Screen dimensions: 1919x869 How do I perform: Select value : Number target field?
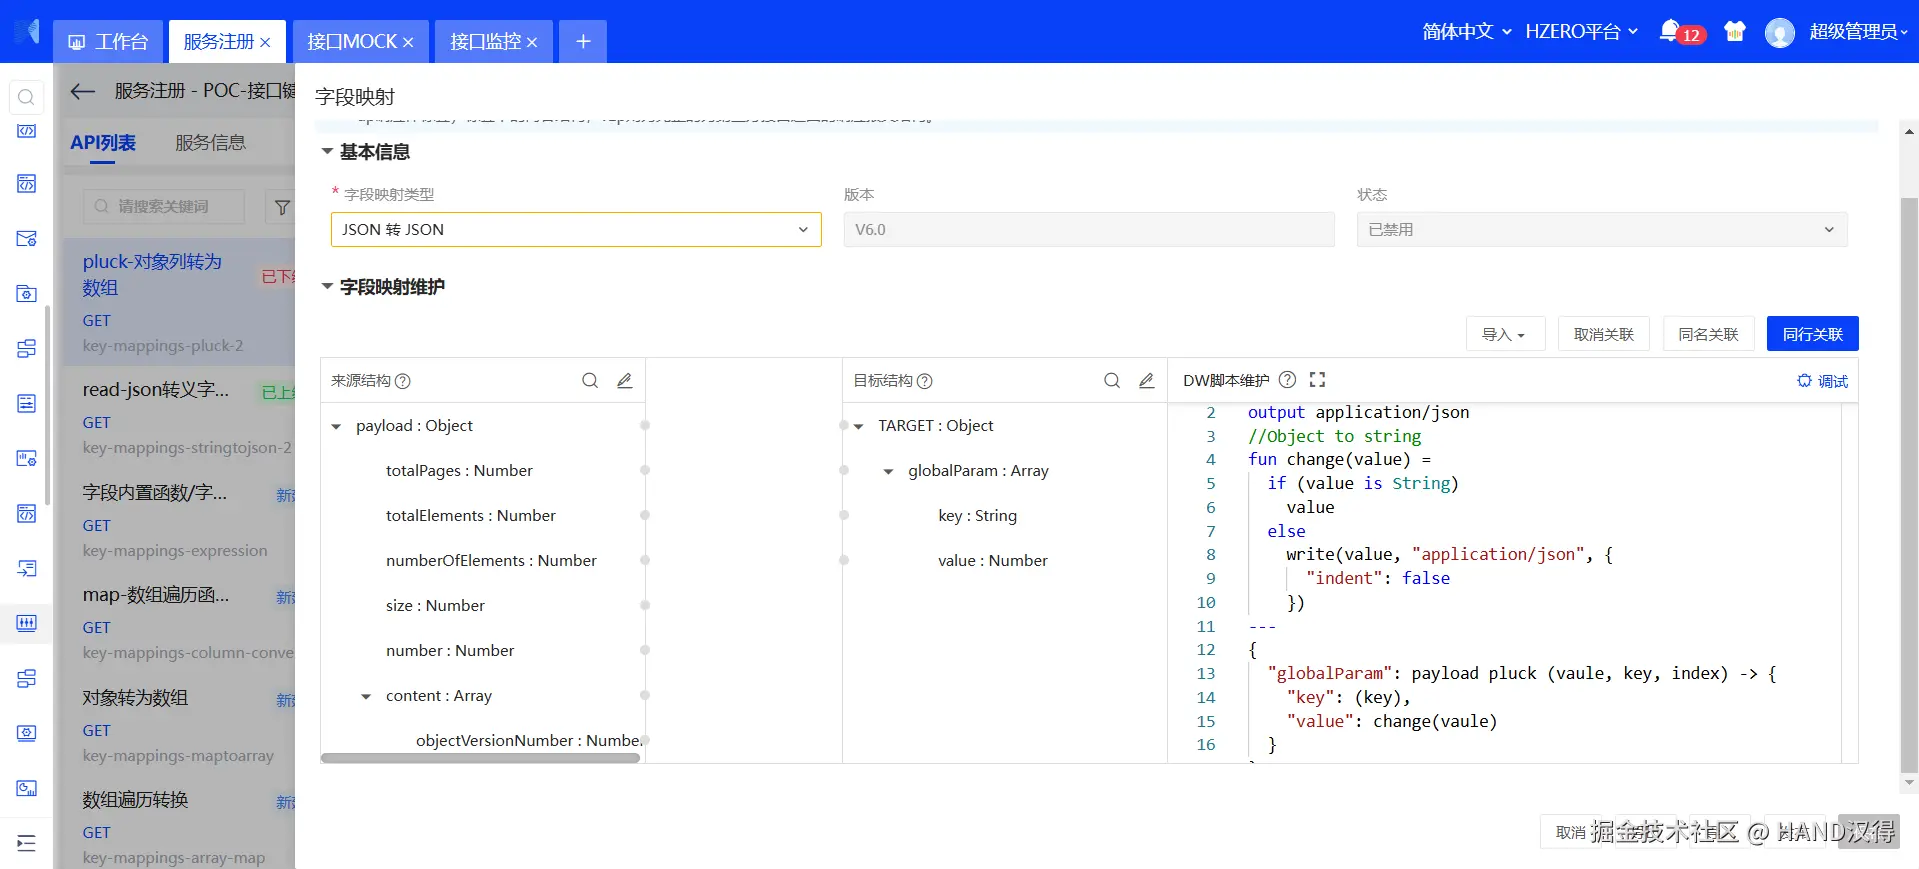tap(993, 561)
